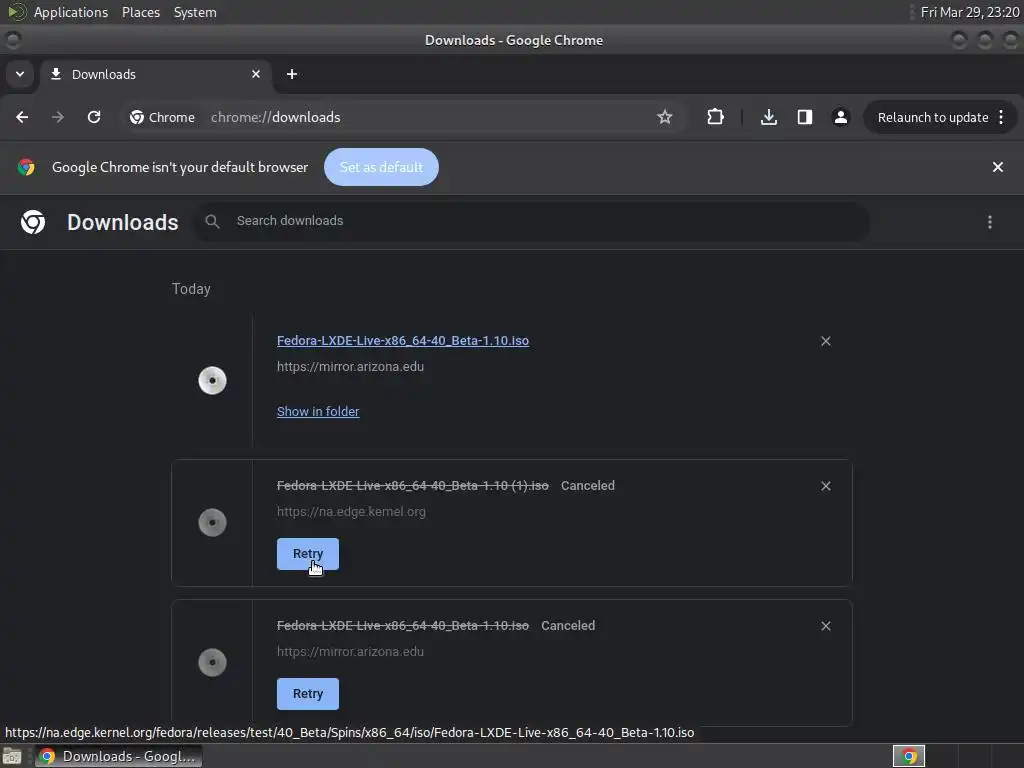Click disc icon of canceled arizona.edu download
The image size is (1024, 768).
(212, 662)
